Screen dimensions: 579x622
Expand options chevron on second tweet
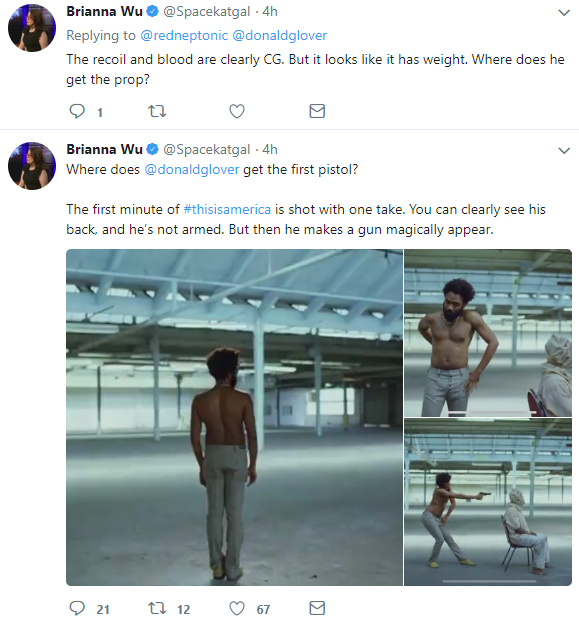564,151
